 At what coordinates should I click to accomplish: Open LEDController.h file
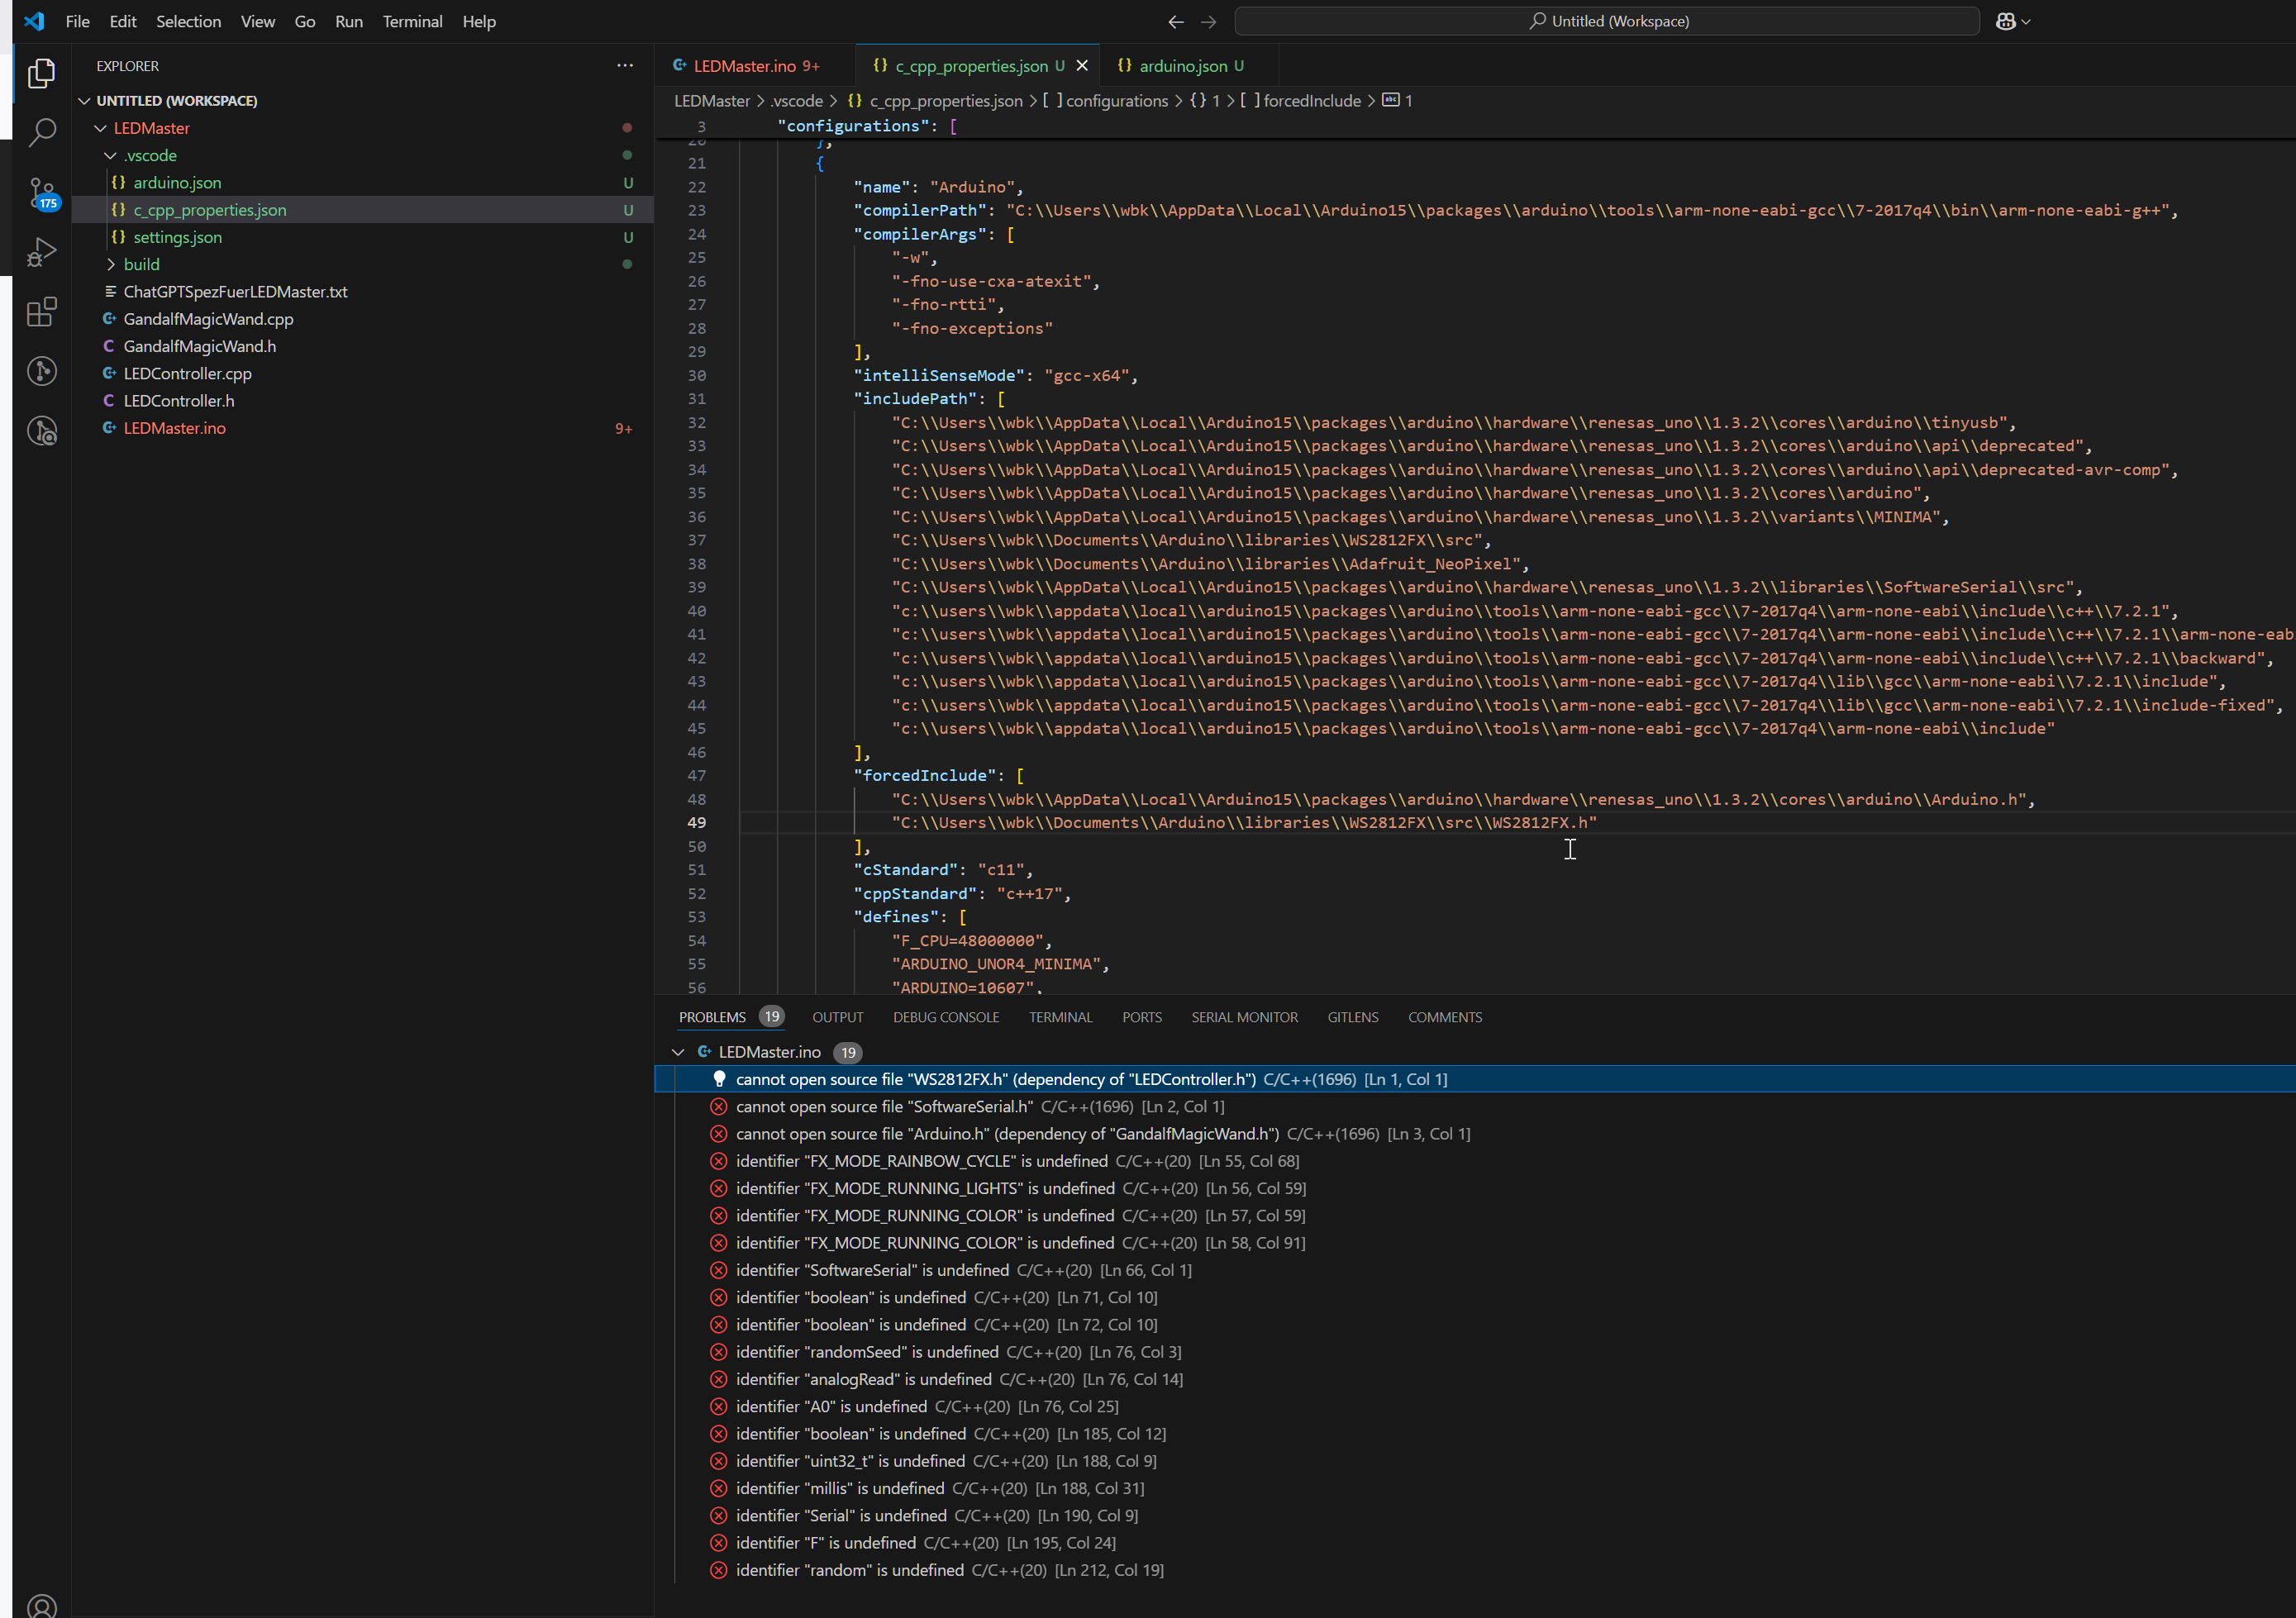click(363, 401)
